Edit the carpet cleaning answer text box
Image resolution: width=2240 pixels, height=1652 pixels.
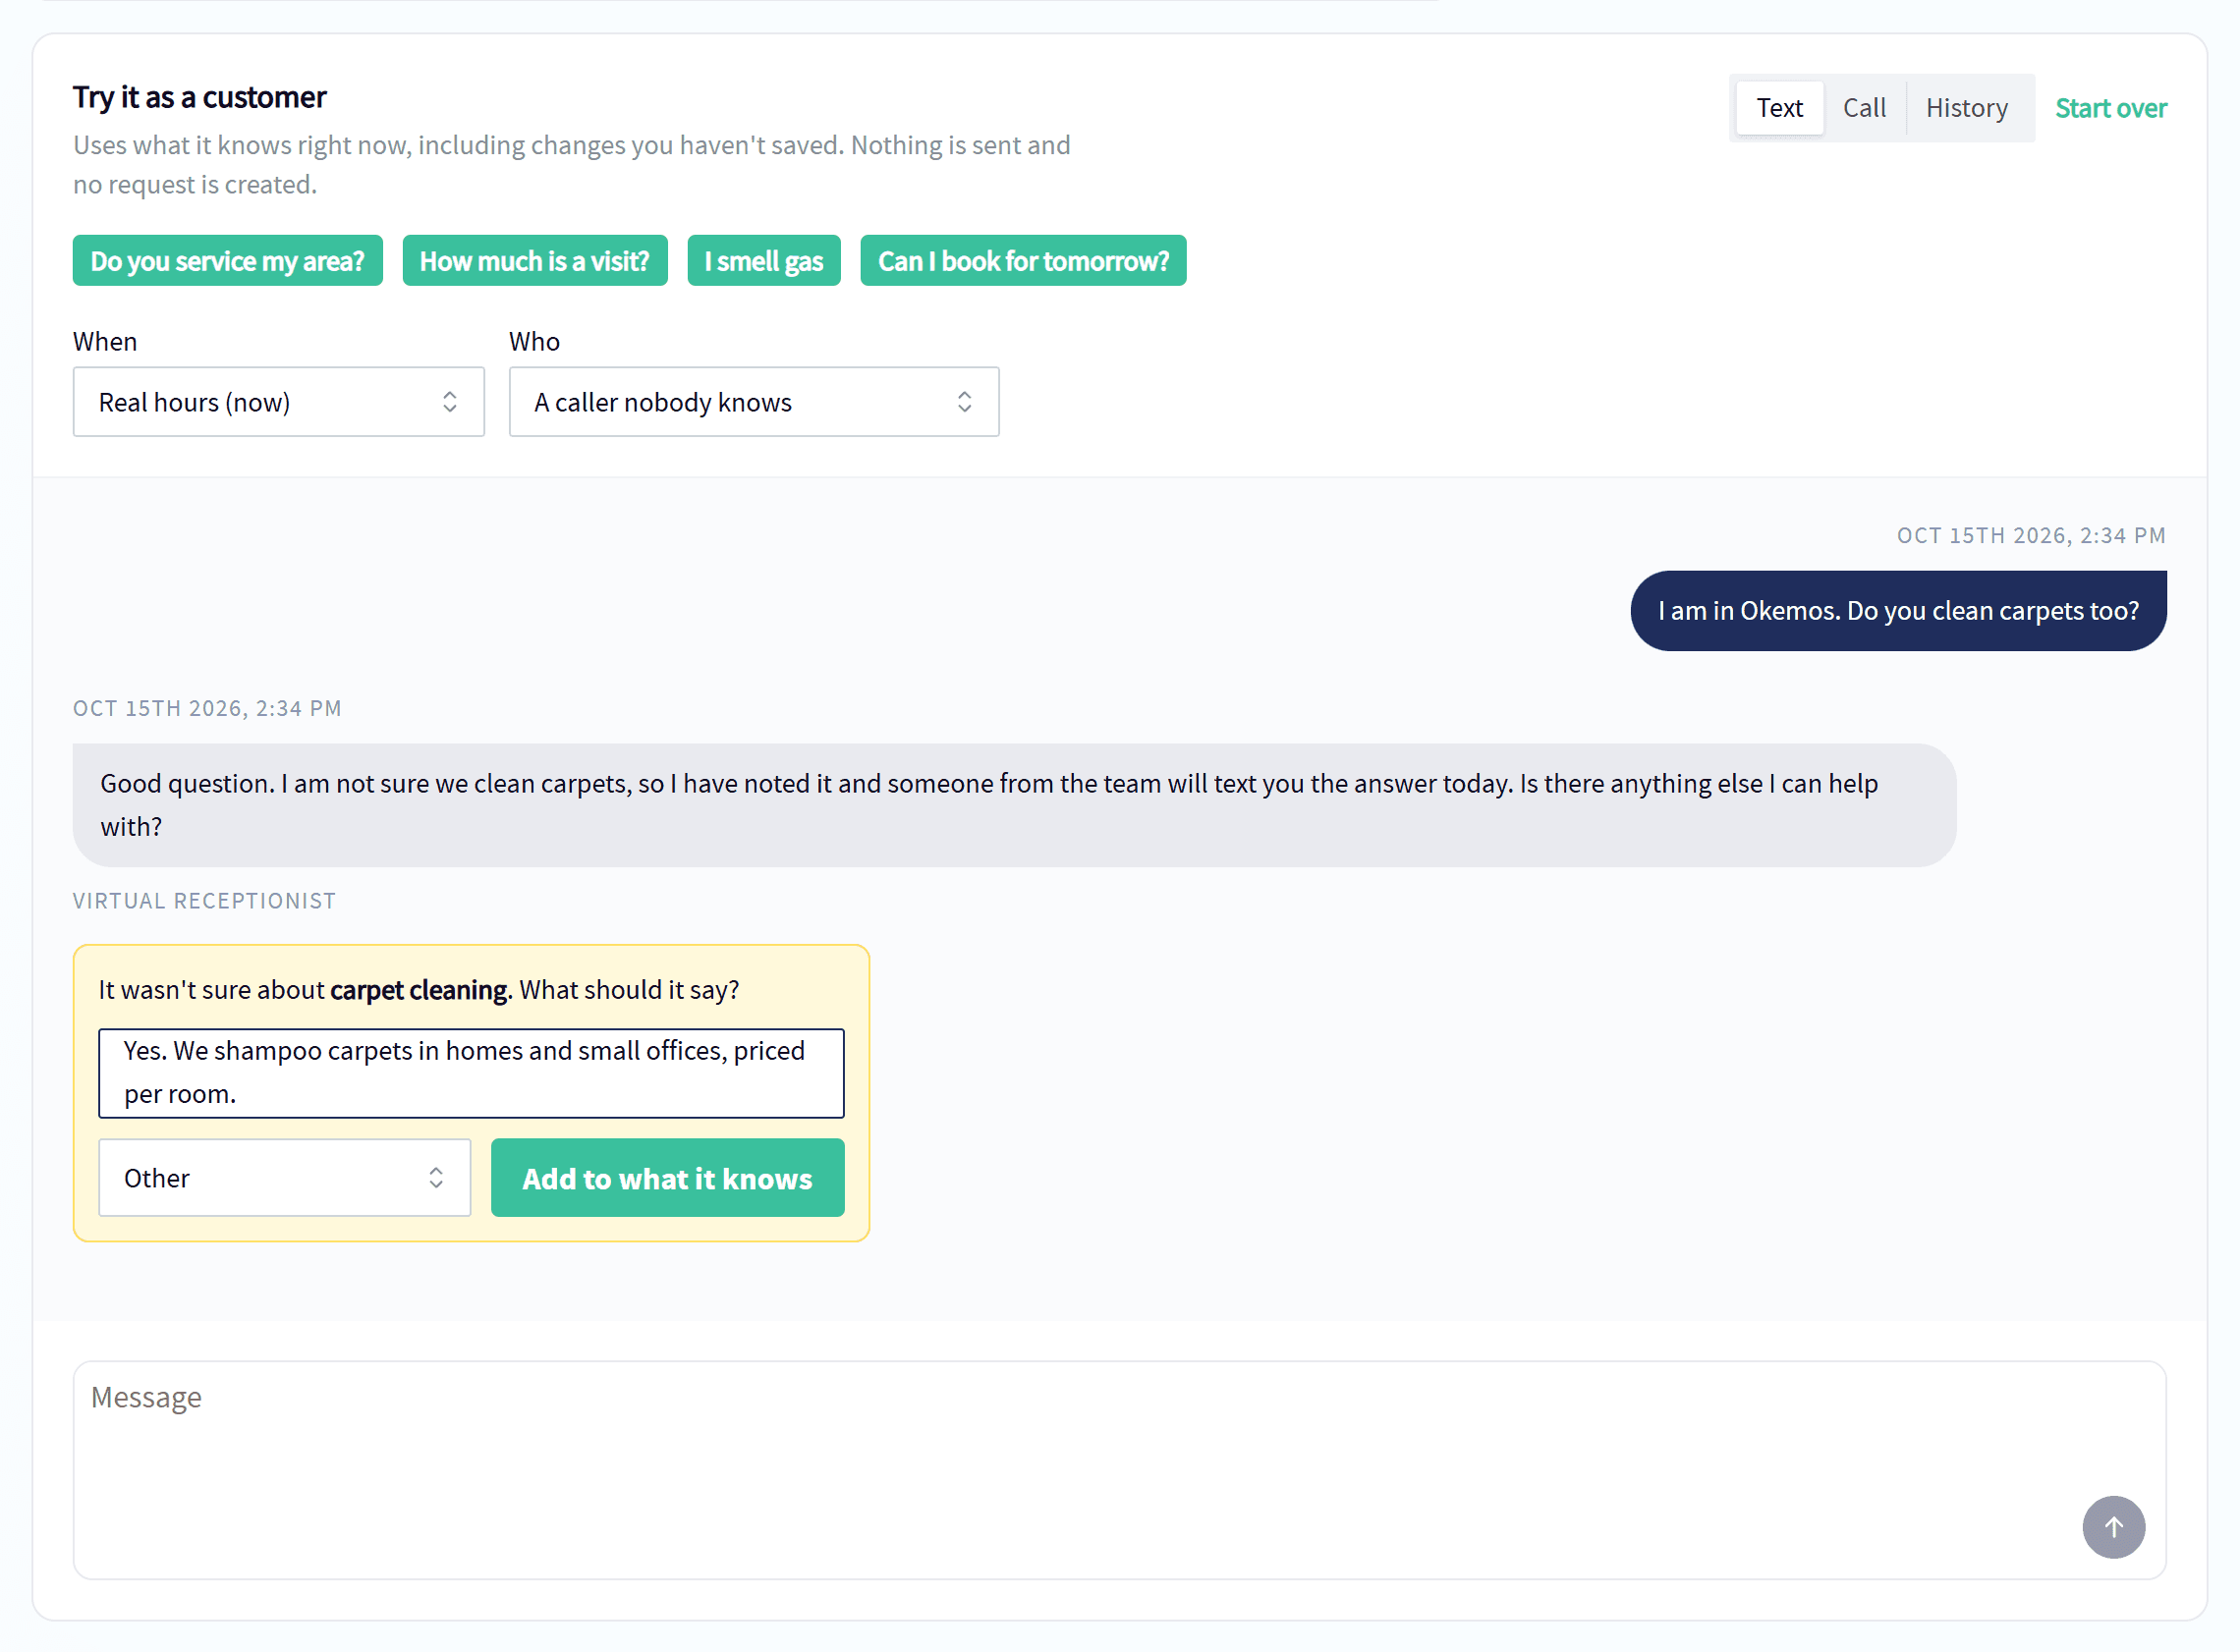(471, 1073)
